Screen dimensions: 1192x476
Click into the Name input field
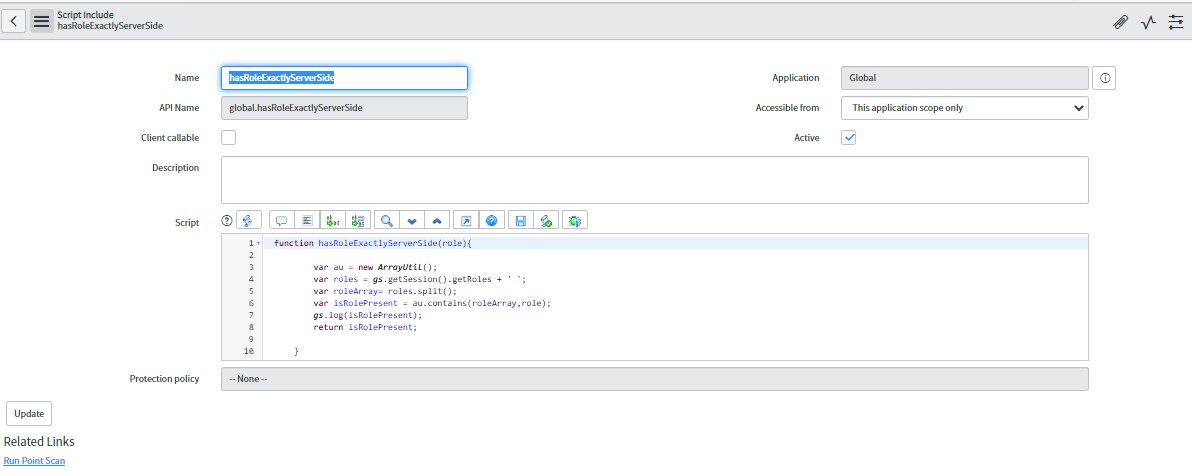(344, 78)
